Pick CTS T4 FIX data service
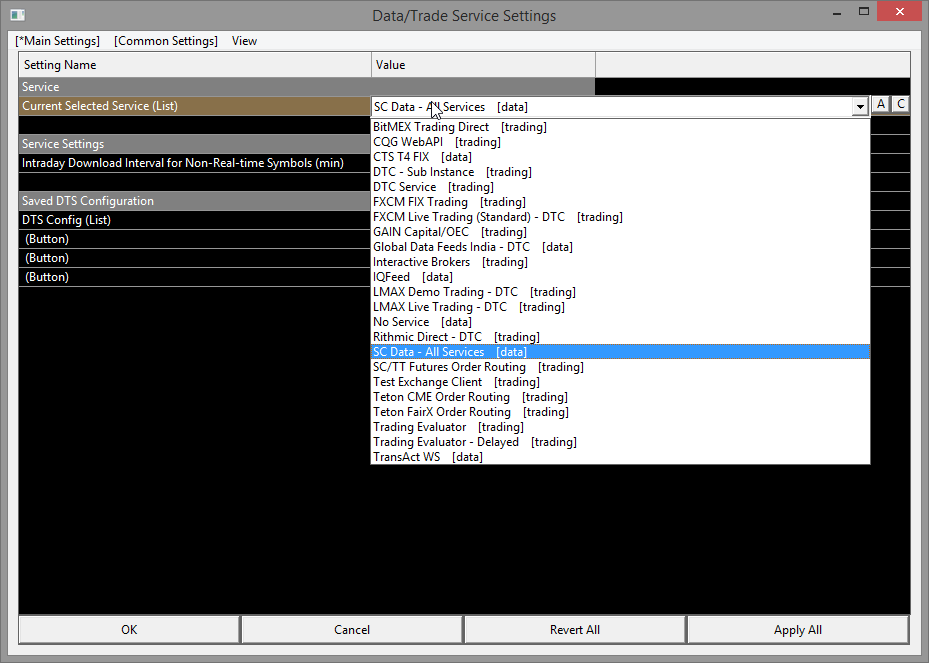 coord(620,157)
